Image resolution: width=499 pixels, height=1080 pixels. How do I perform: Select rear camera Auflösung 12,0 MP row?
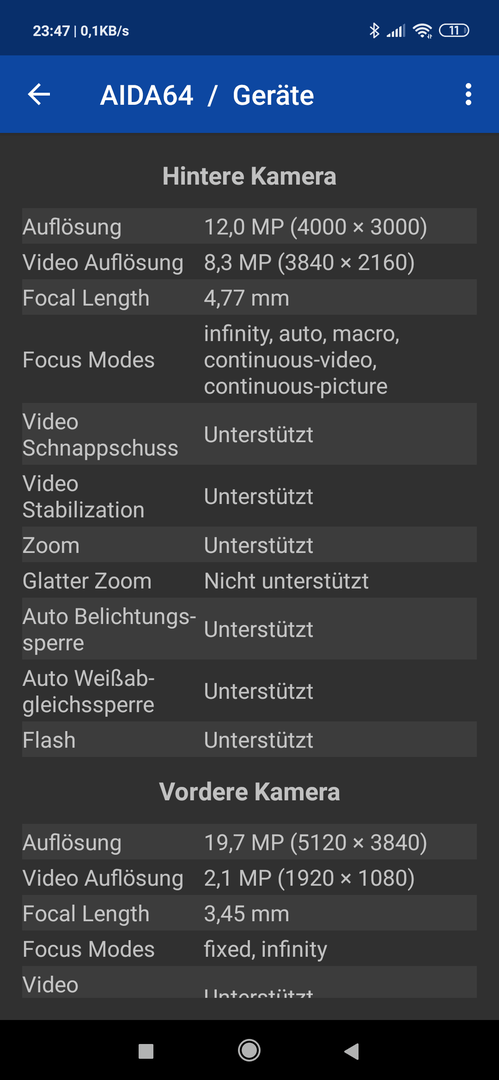250,226
